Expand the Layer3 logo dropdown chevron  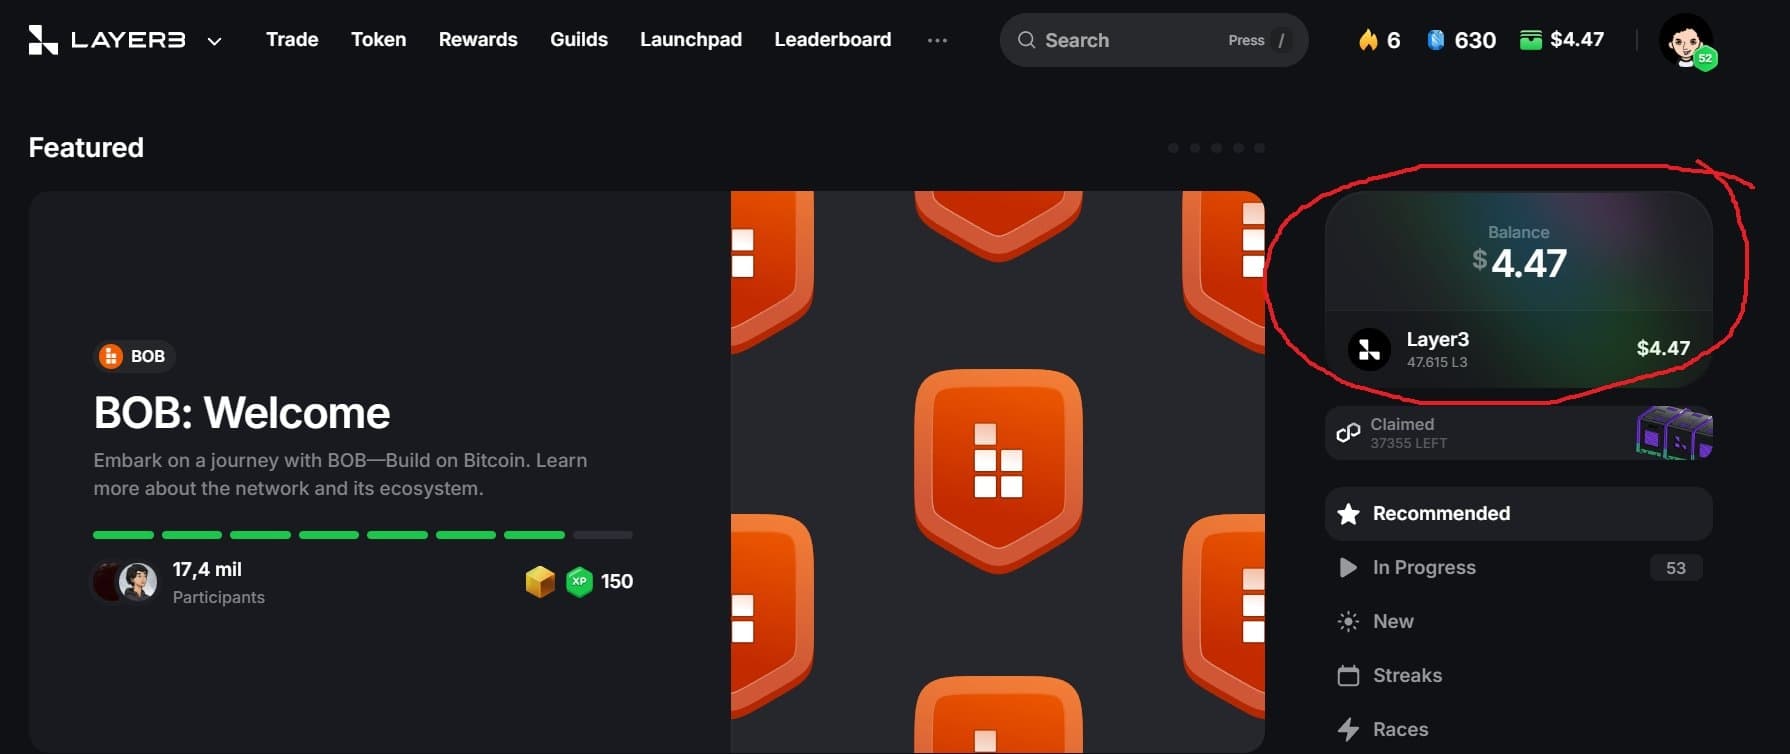pyautogui.click(x=214, y=41)
